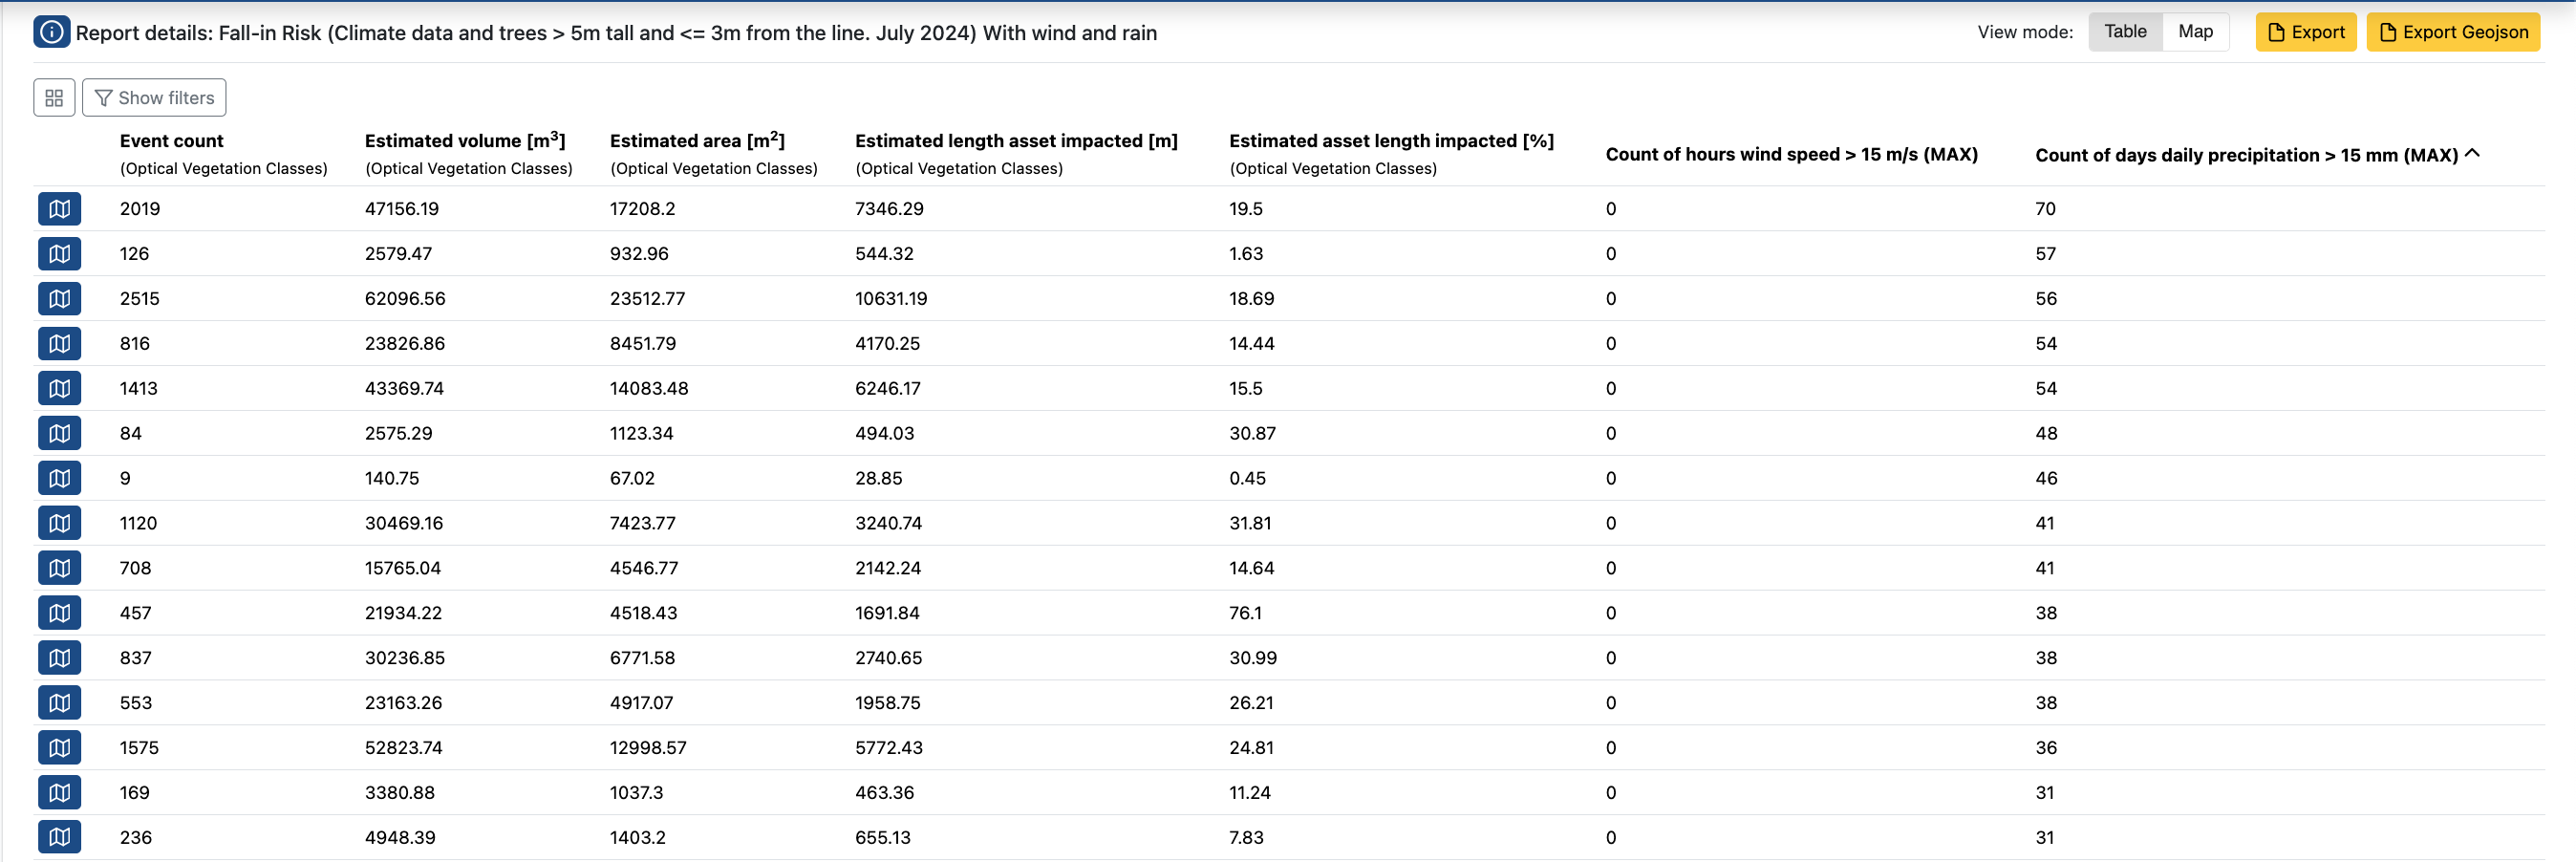Viewport: 2576px width, 862px height.
Task: Sort by Event count column header
Action: [x=171, y=141]
